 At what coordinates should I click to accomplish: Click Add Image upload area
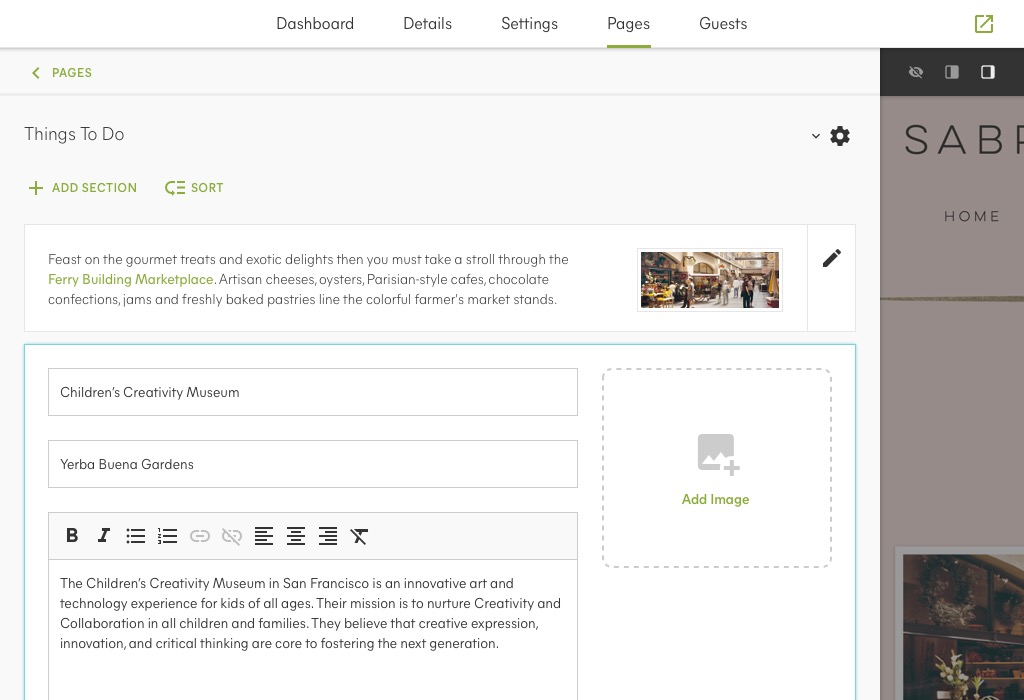point(716,468)
